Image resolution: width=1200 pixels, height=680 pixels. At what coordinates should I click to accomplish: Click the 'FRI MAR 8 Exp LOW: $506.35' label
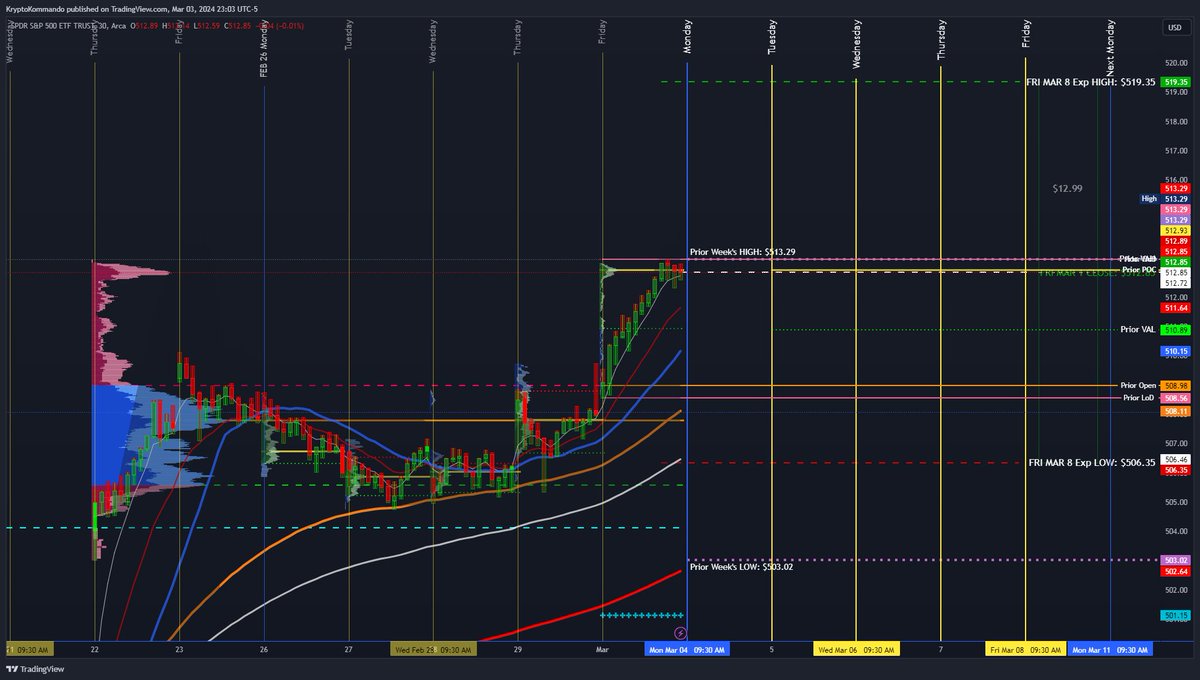pyautogui.click(x=1092, y=463)
